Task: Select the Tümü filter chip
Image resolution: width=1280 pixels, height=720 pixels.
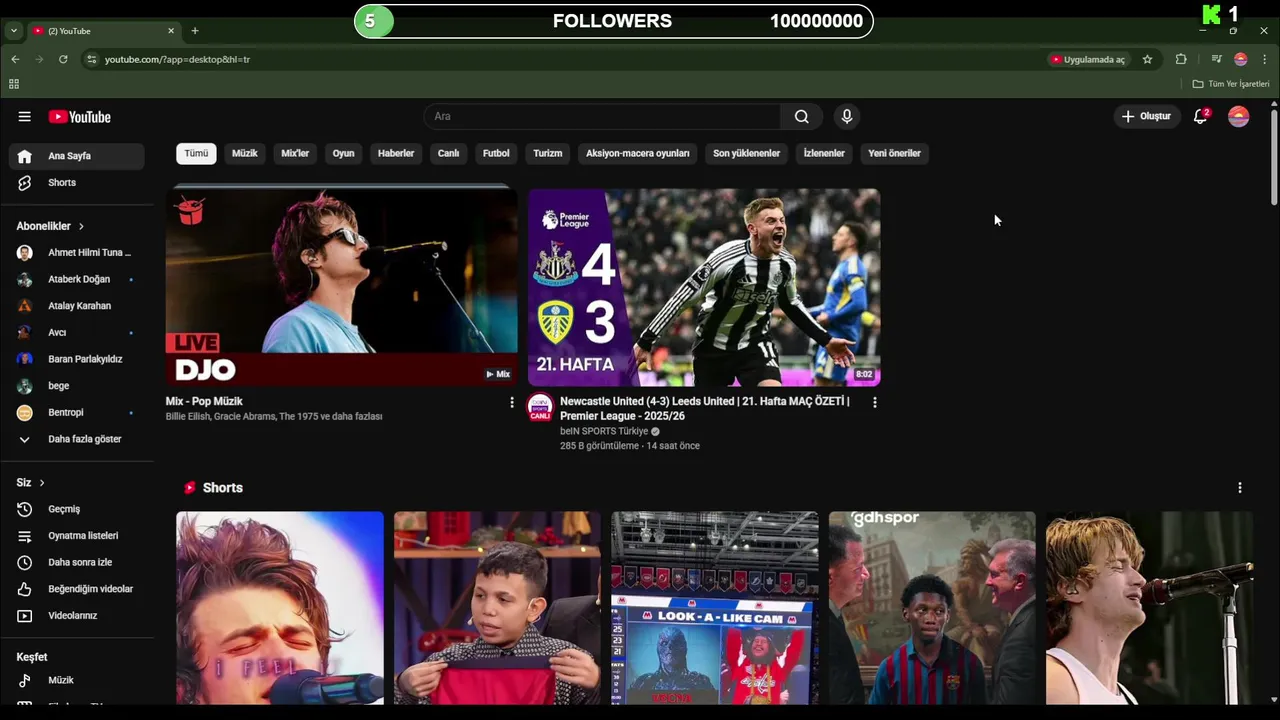Action: [x=196, y=153]
